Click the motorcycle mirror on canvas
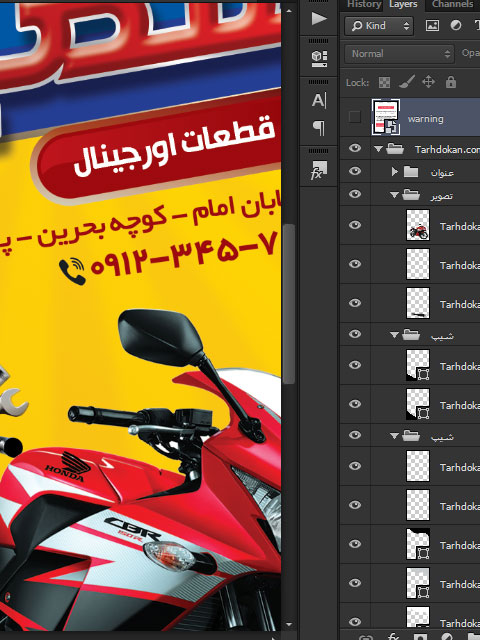The image size is (480, 640). point(160,336)
